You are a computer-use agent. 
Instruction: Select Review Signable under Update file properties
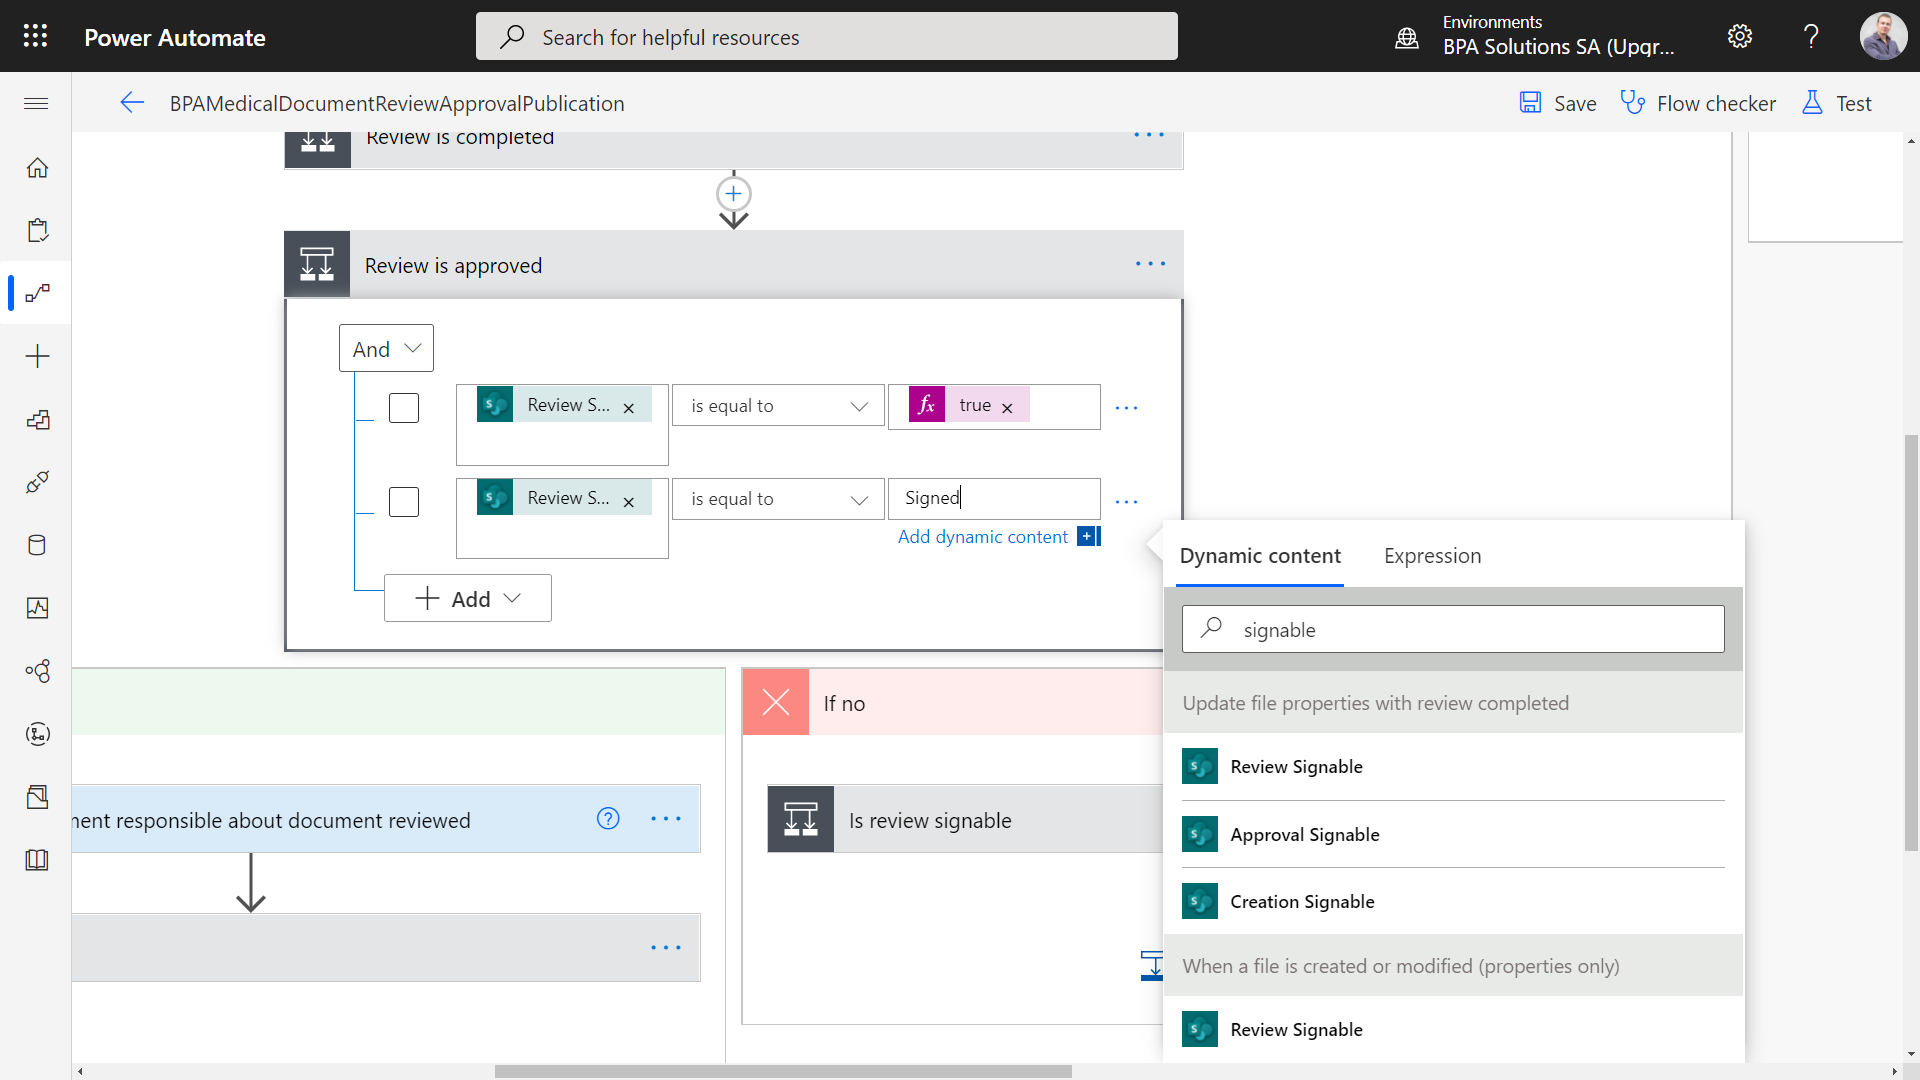click(x=1453, y=766)
